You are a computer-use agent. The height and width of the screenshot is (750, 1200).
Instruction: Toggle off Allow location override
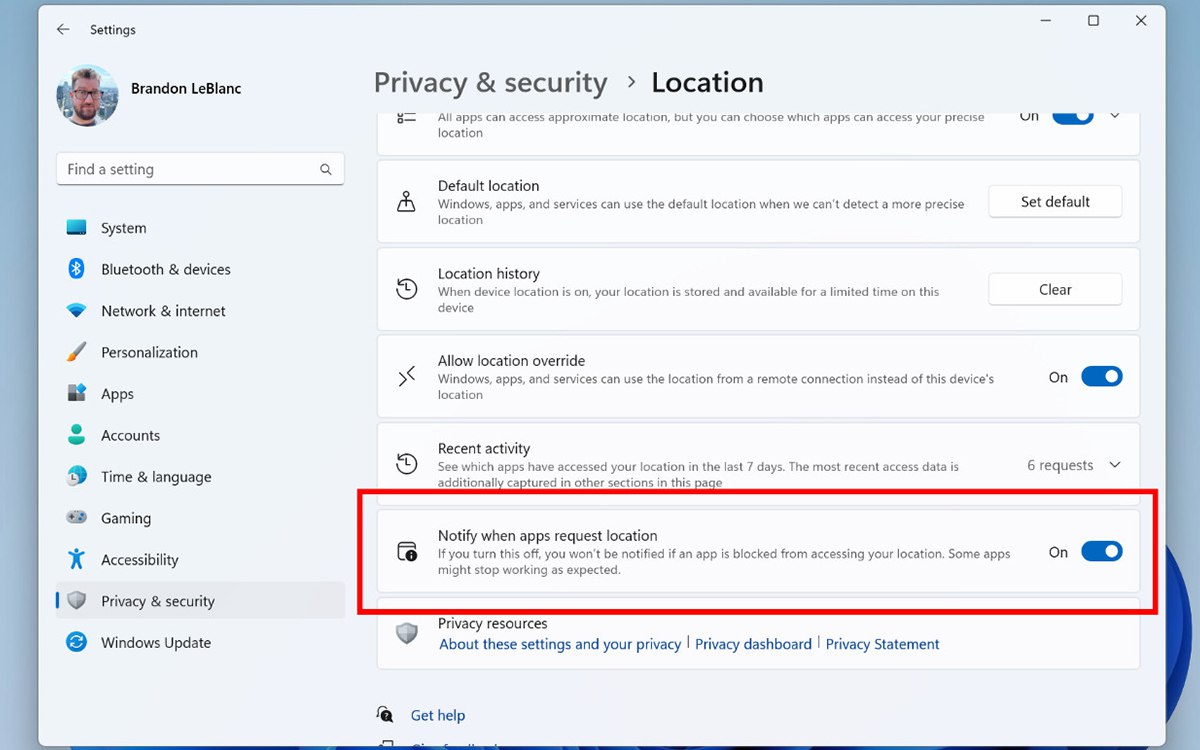[1102, 376]
